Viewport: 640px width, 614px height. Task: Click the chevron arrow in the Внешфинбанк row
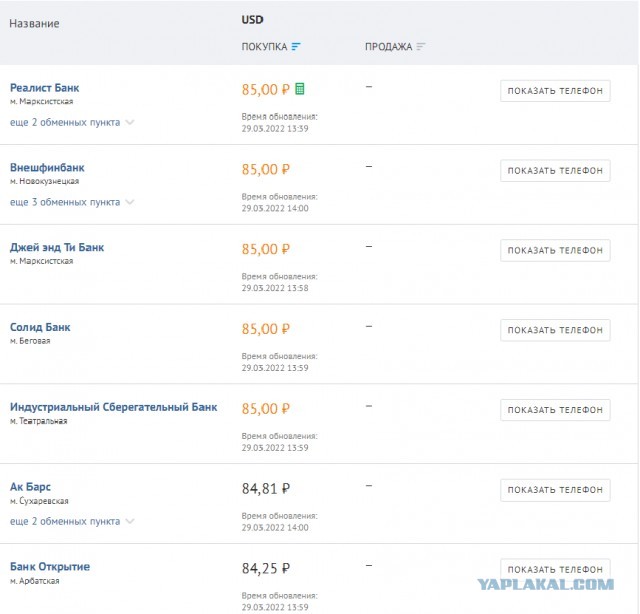pyautogui.click(x=130, y=202)
